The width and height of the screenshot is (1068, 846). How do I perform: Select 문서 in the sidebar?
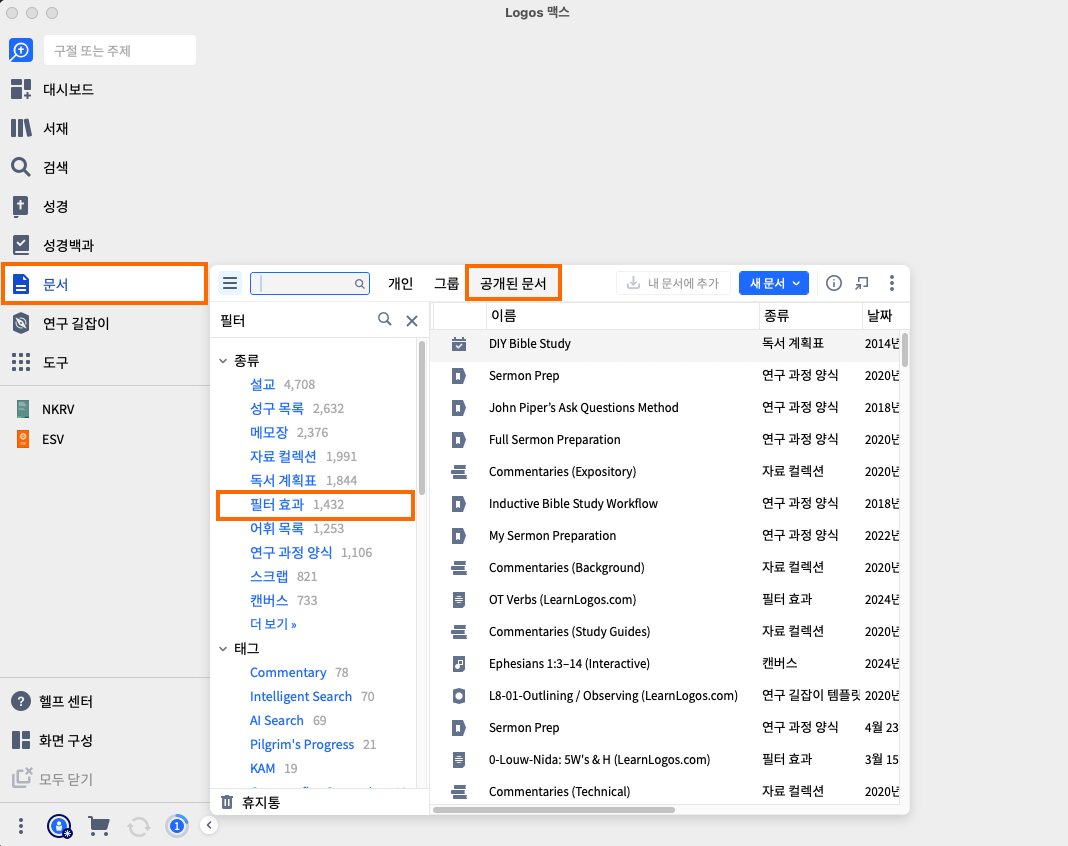click(105, 284)
